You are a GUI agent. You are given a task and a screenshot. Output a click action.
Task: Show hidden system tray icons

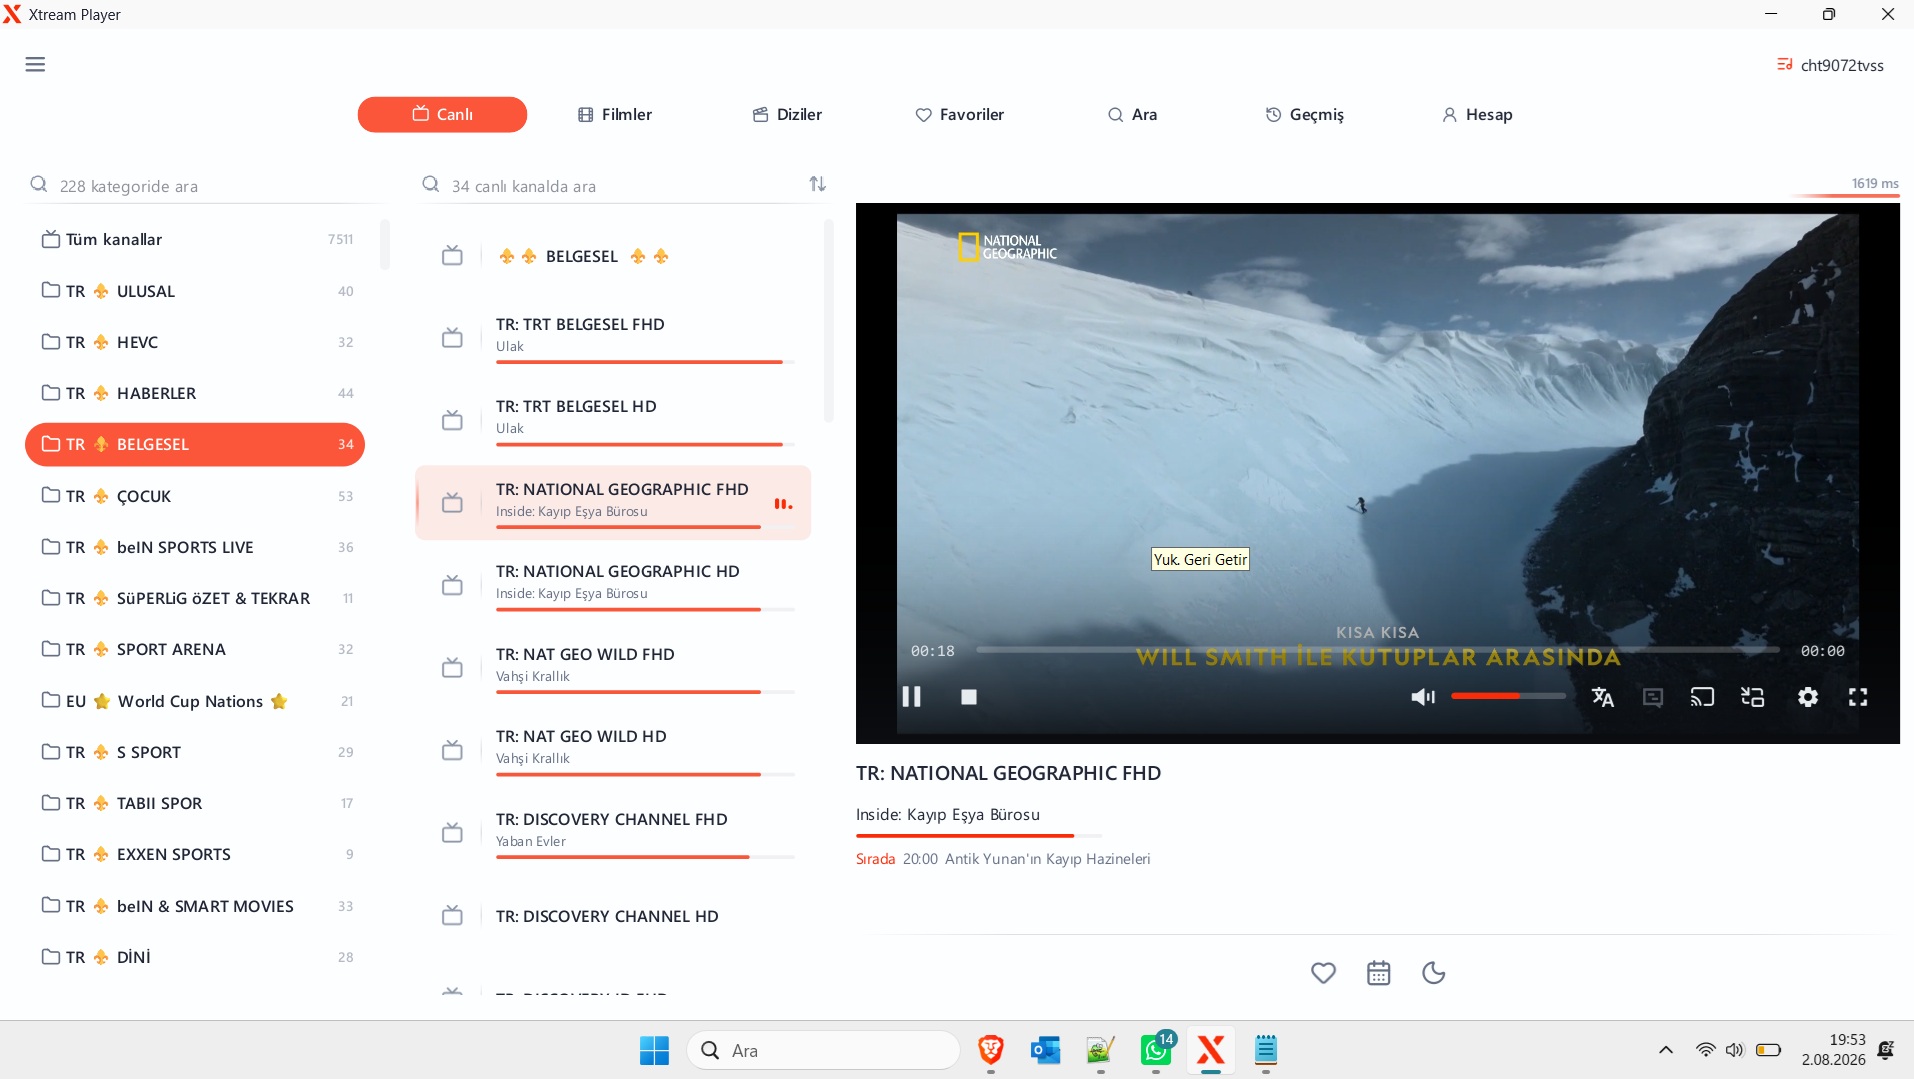[1665, 1050]
